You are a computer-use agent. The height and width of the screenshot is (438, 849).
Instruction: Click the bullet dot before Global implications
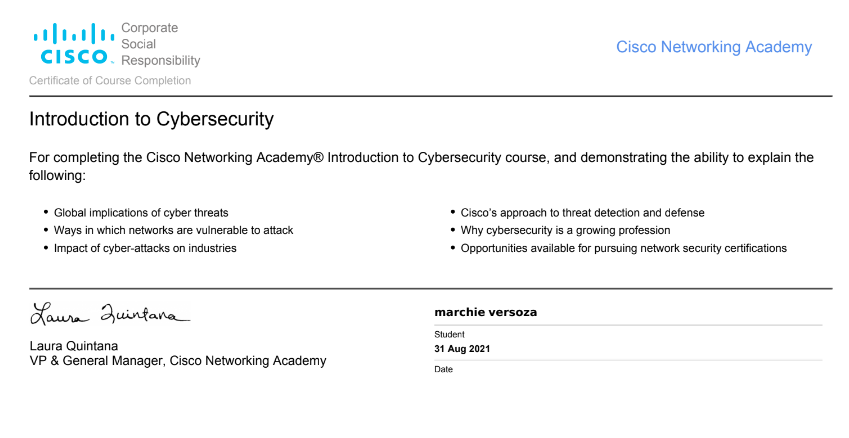(46, 213)
